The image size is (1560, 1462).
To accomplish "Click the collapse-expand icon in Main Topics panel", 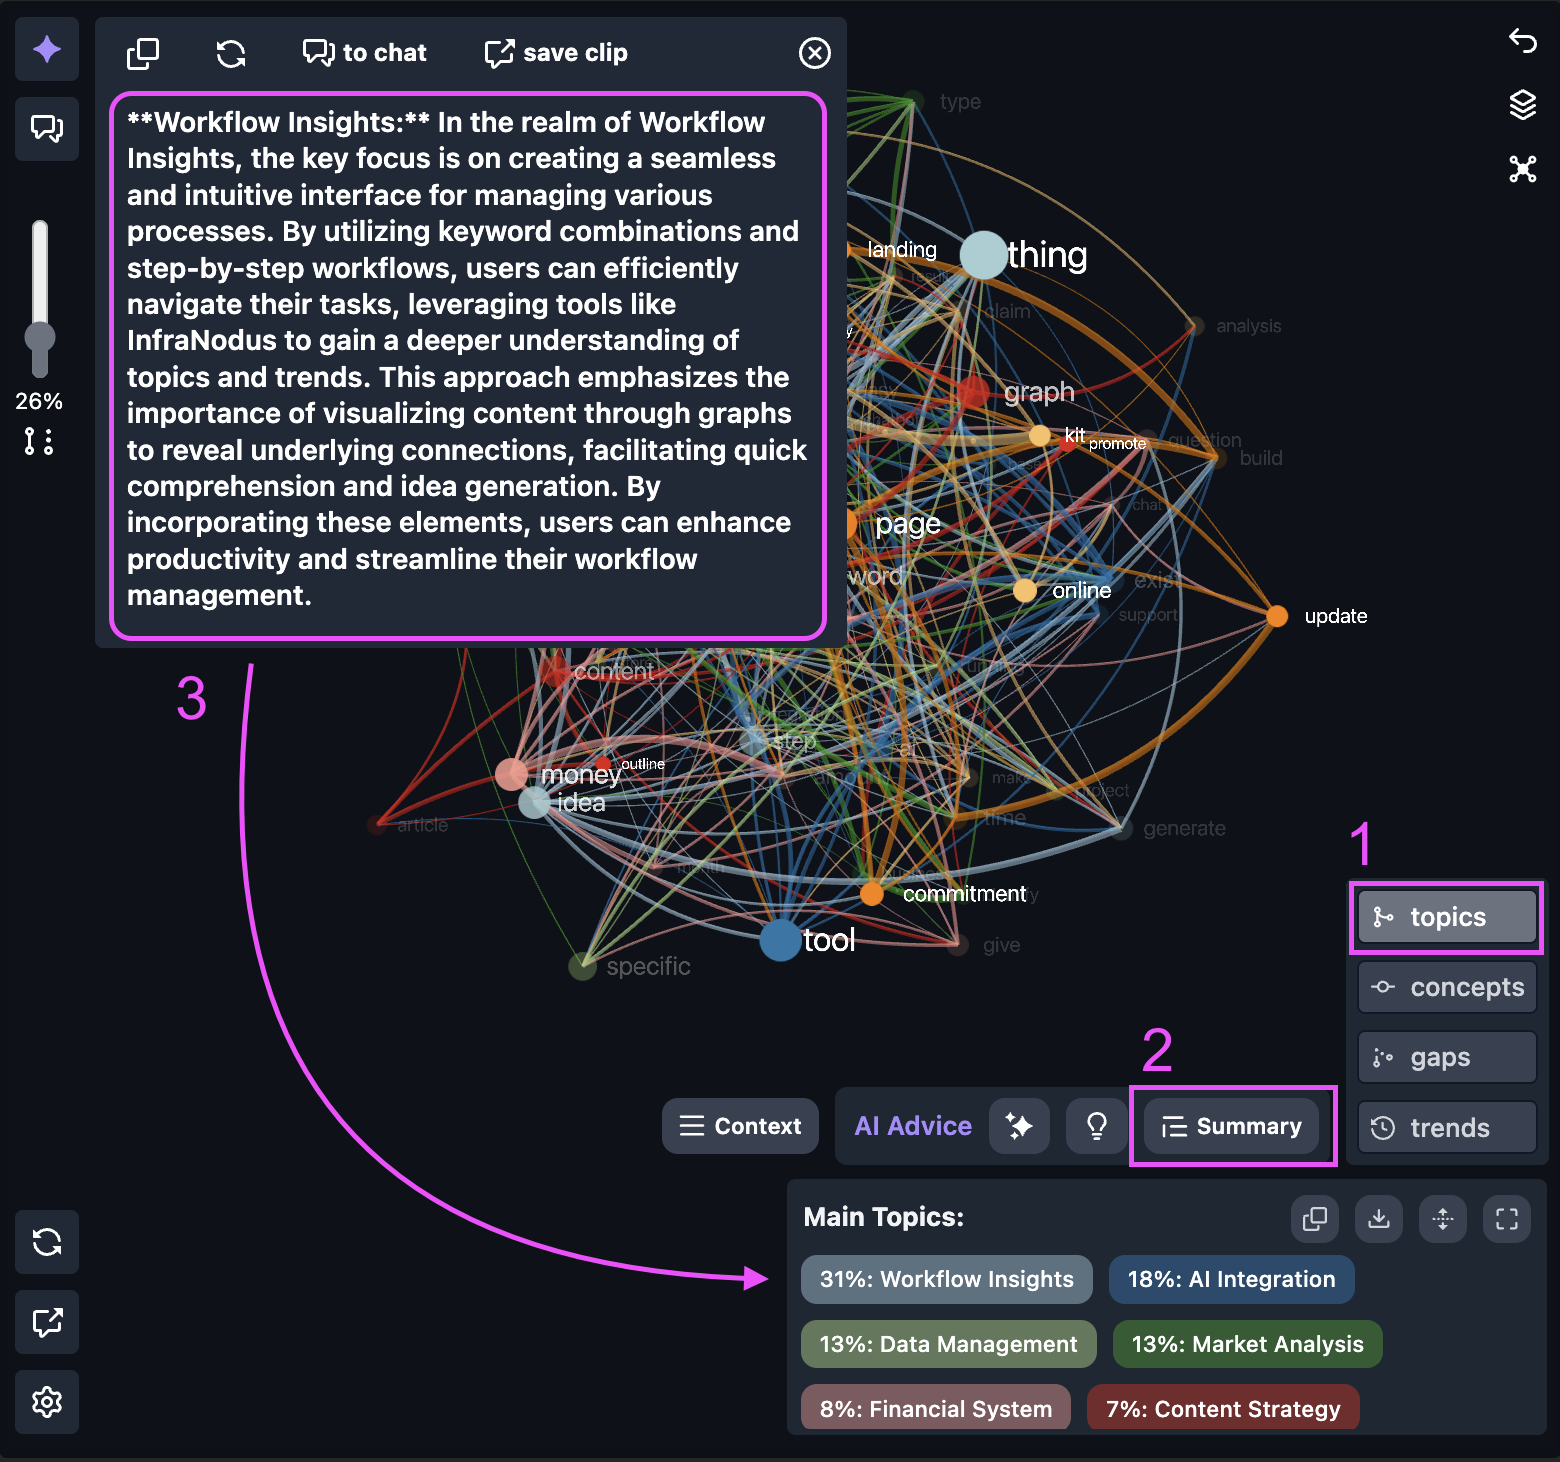I will point(1443,1218).
